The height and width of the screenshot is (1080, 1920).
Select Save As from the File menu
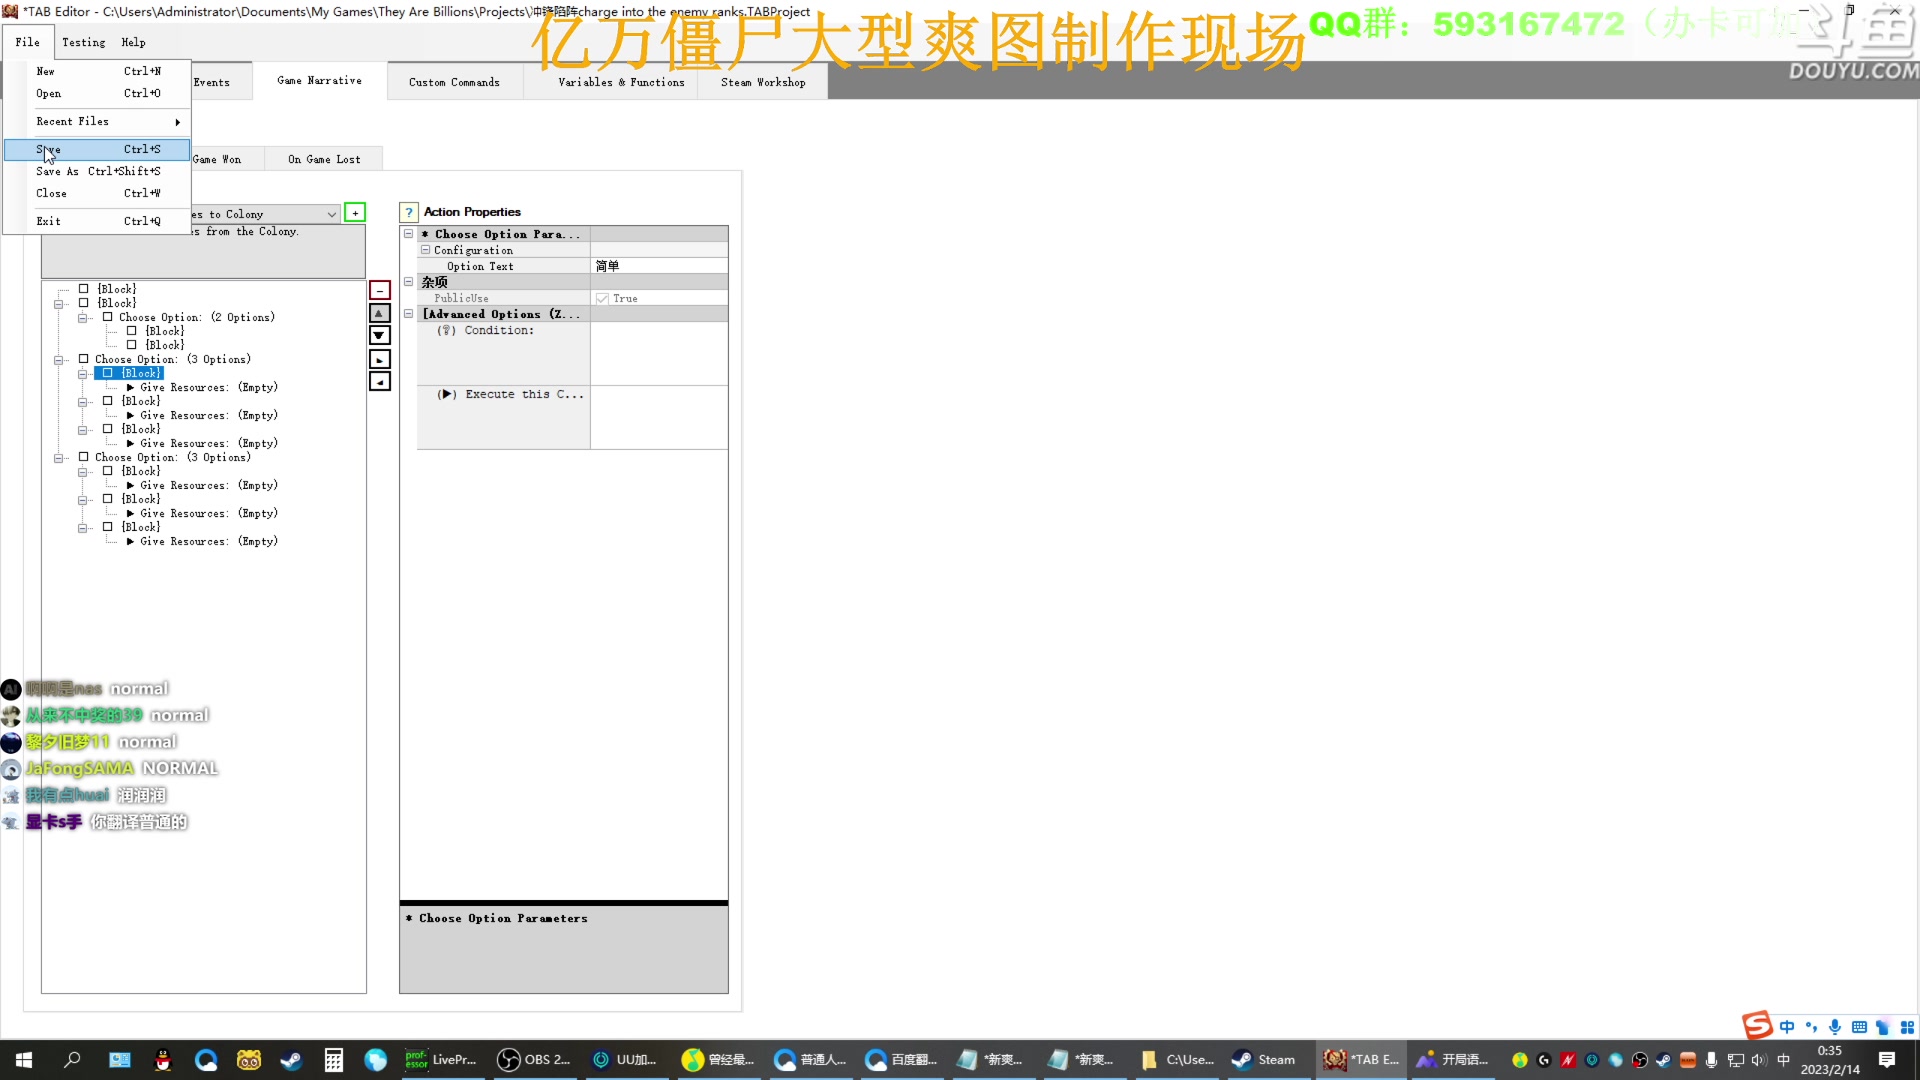[x=57, y=171]
